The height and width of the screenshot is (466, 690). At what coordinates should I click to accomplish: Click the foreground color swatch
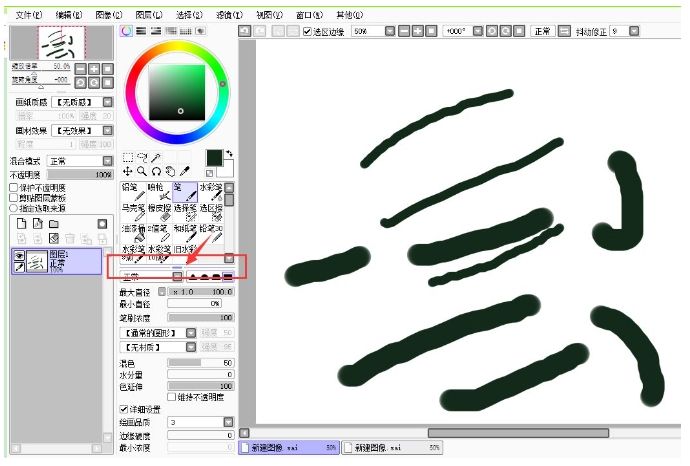[x=214, y=158]
